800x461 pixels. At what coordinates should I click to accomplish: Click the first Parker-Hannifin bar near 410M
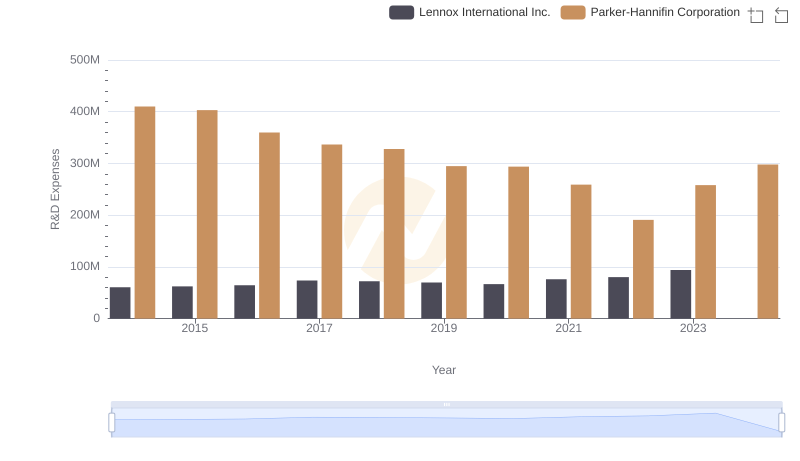tap(145, 213)
